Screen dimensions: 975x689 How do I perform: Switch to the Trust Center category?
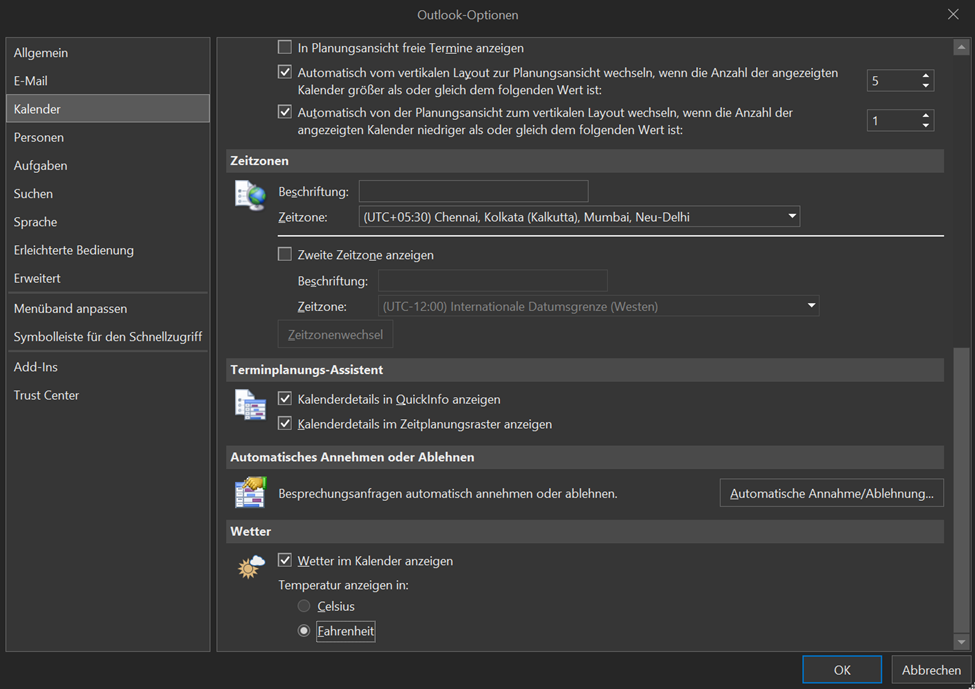tap(47, 395)
